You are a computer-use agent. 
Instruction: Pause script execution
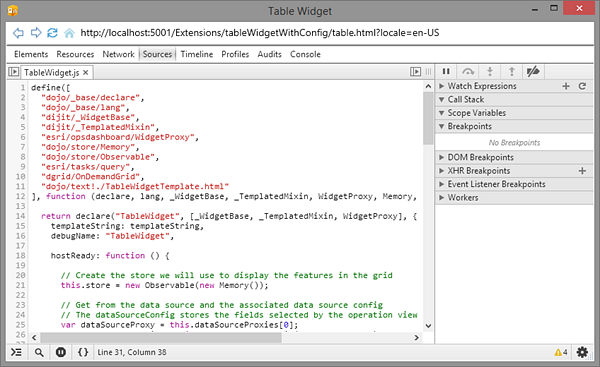446,72
